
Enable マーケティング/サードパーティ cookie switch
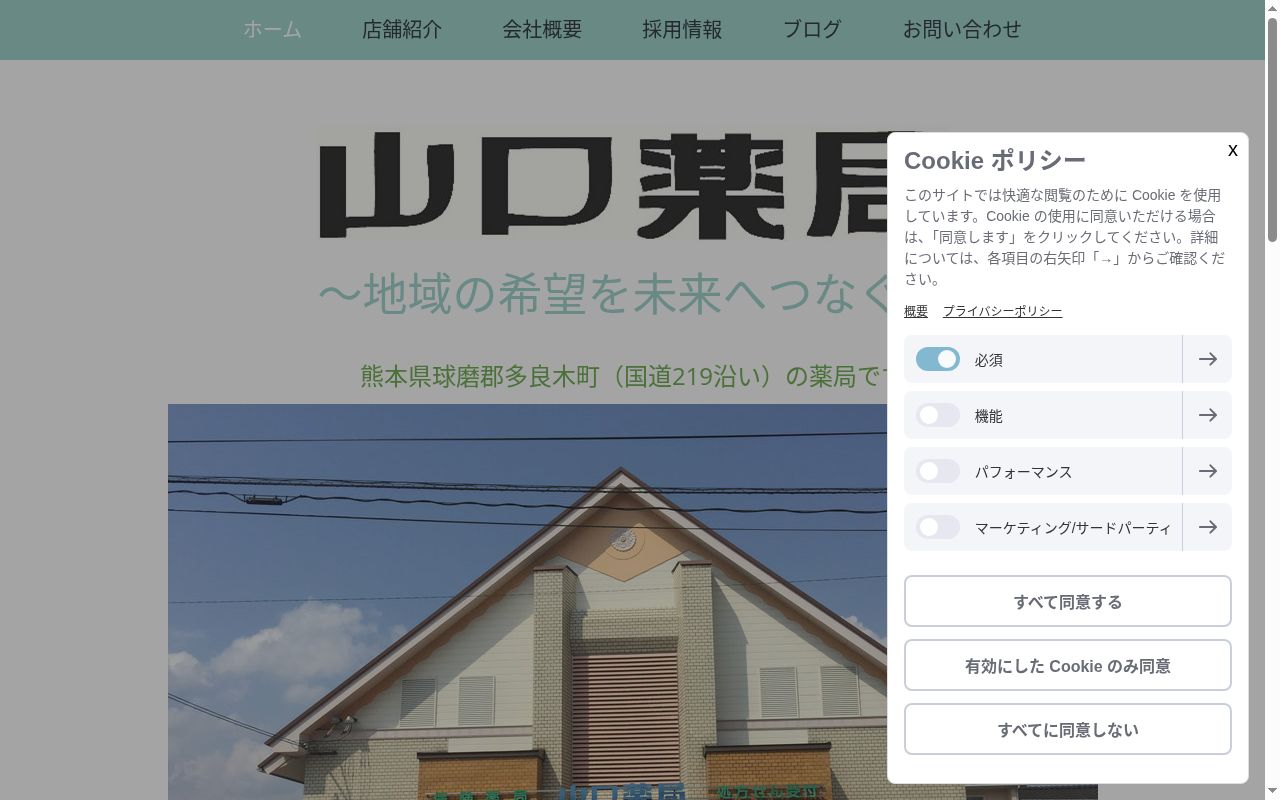pos(938,527)
